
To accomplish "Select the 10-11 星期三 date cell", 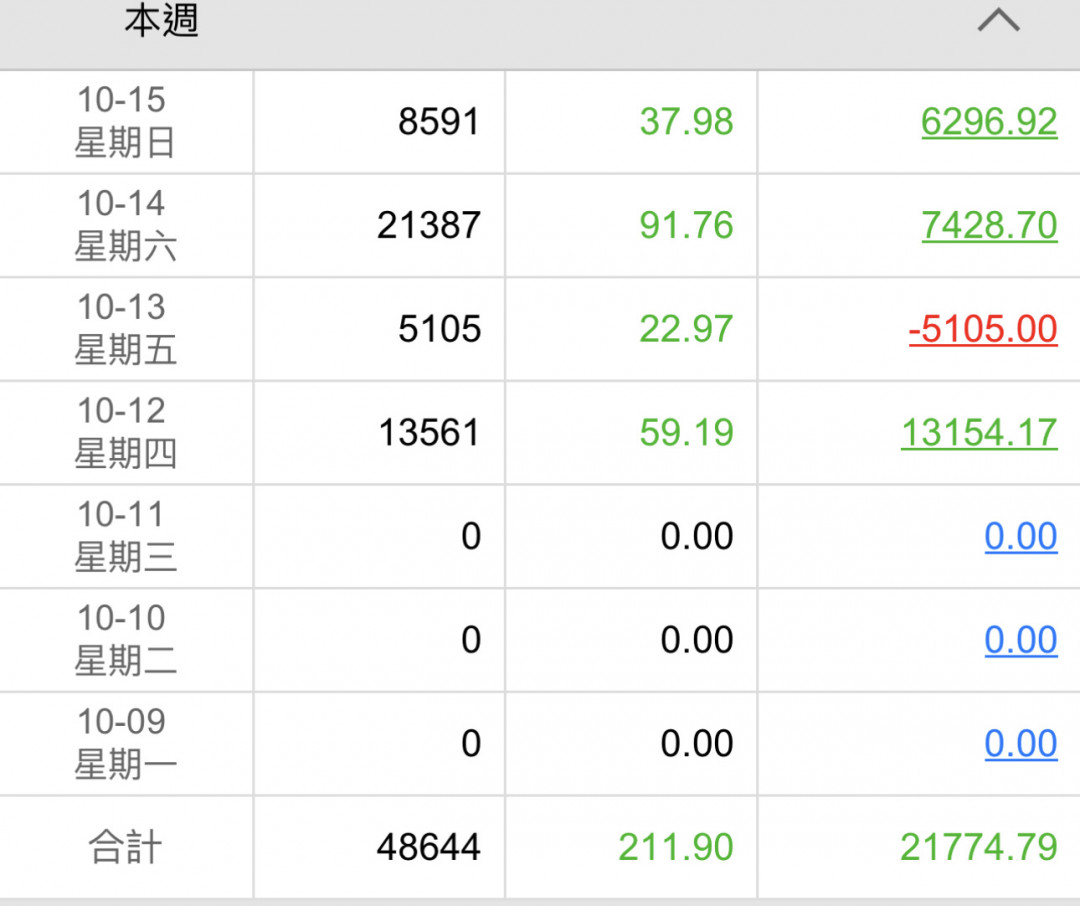I will tap(125, 536).
